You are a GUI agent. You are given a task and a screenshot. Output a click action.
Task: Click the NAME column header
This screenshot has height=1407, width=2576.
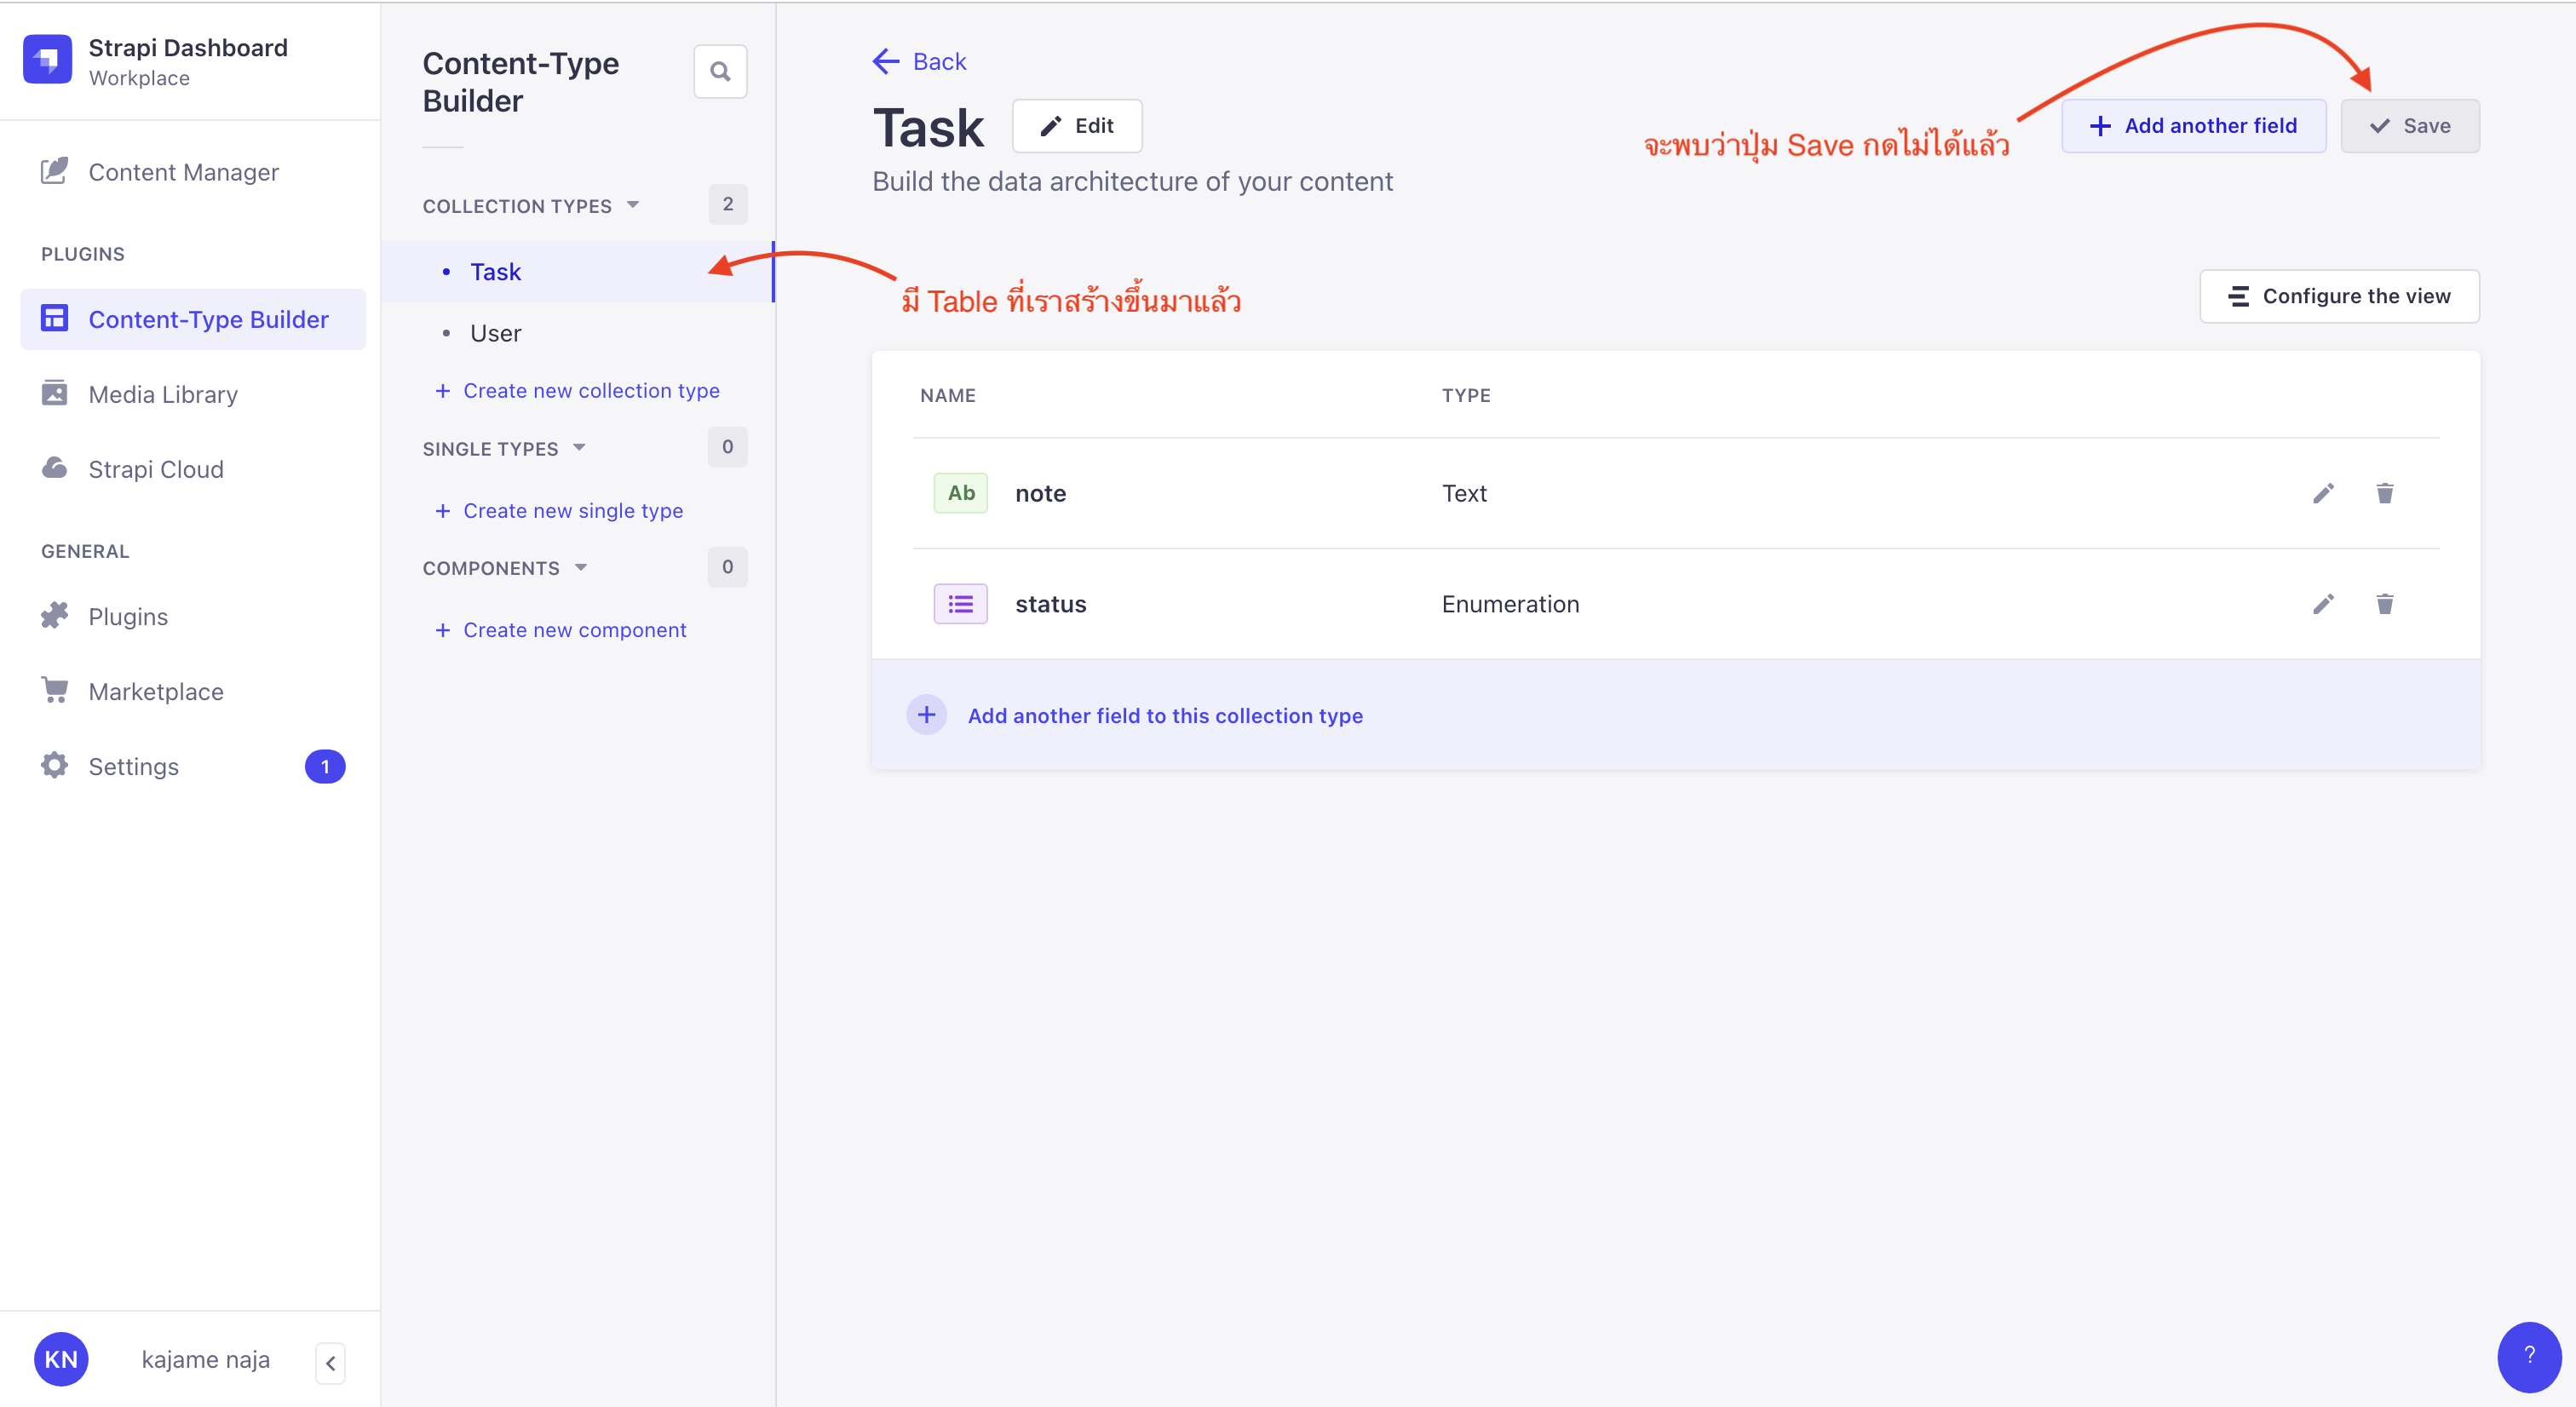[948, 395]
